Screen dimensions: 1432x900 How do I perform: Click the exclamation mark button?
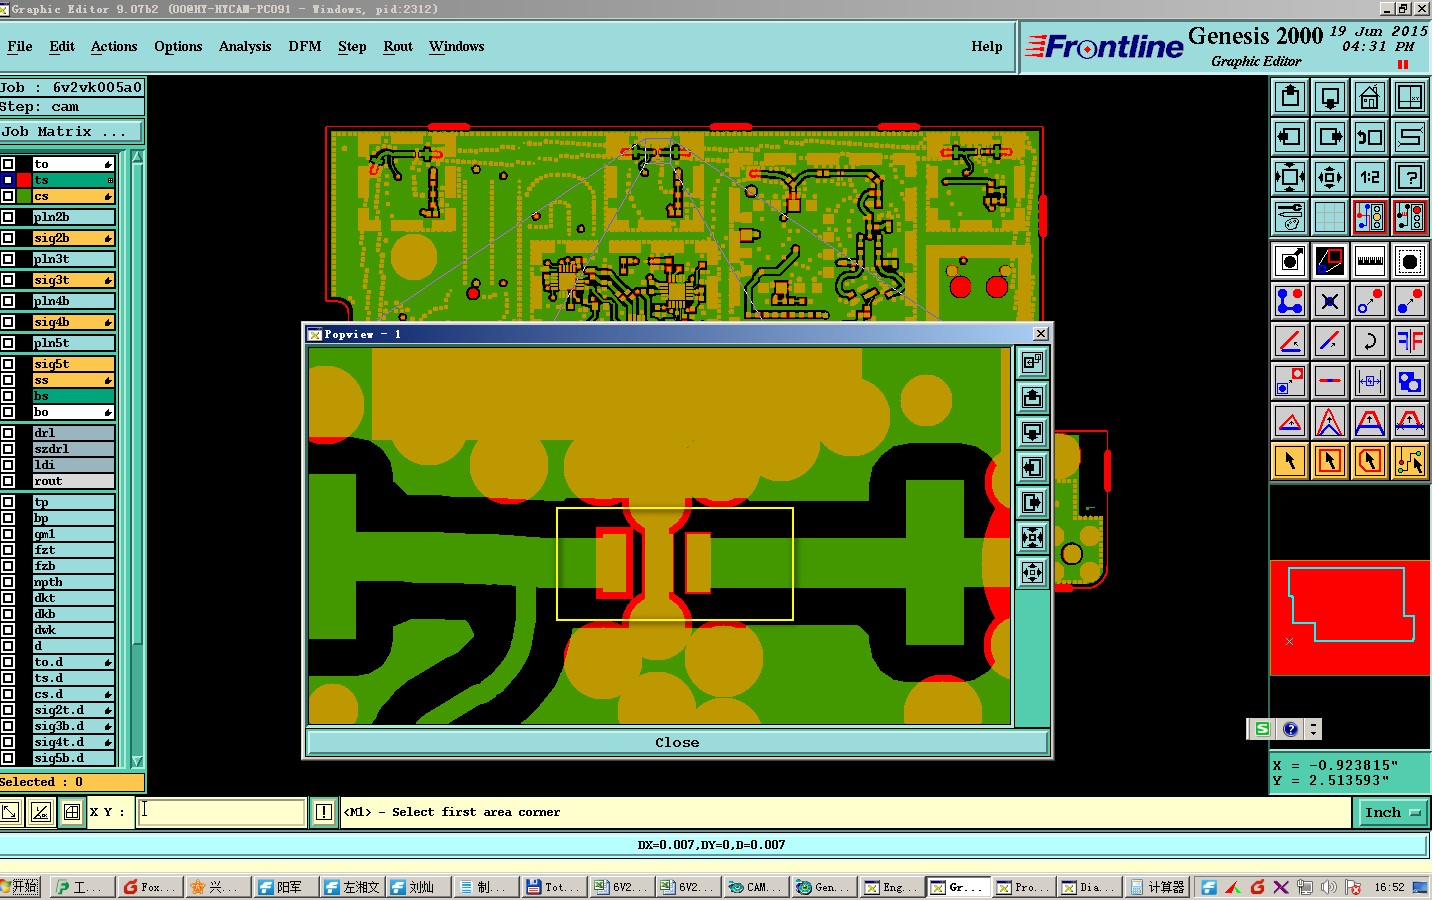coord(324,812)
